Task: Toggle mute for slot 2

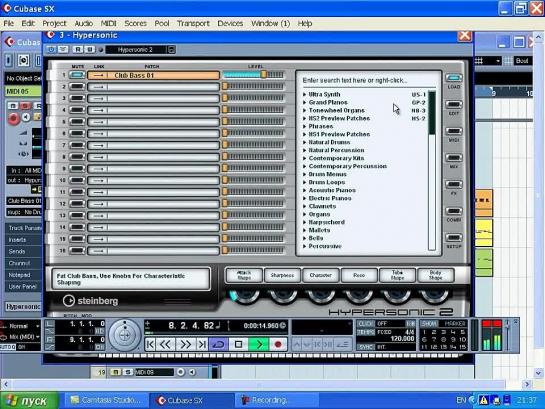Action: pos(77,87)
